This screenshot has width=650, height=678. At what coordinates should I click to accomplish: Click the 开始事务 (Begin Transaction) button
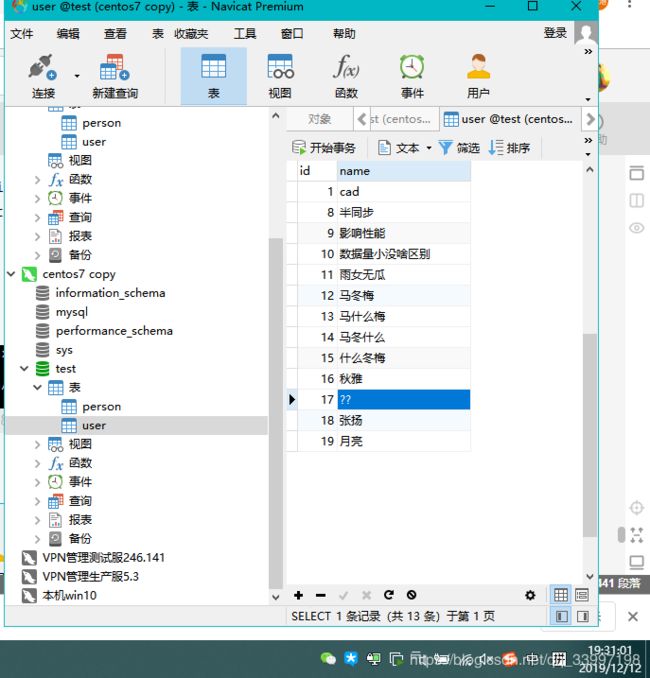tap(324, 148)
